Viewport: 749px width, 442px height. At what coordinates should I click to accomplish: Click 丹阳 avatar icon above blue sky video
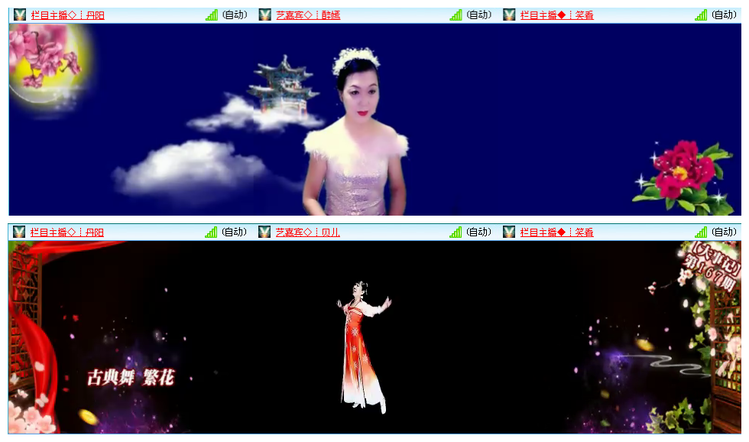coord(20,15)
